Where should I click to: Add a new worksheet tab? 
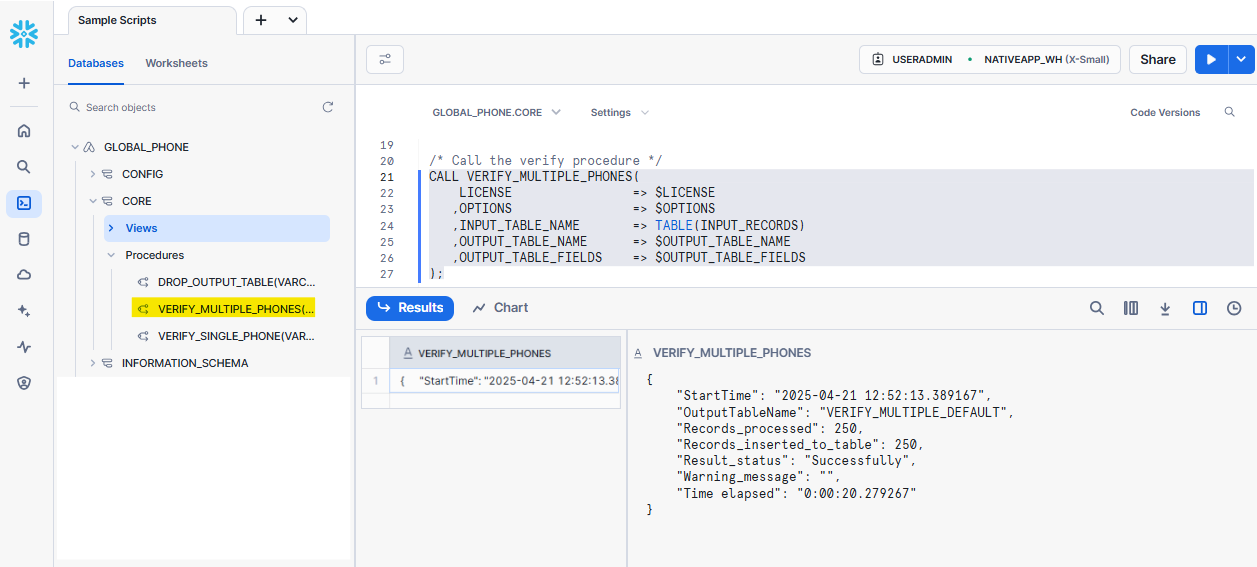261,20
